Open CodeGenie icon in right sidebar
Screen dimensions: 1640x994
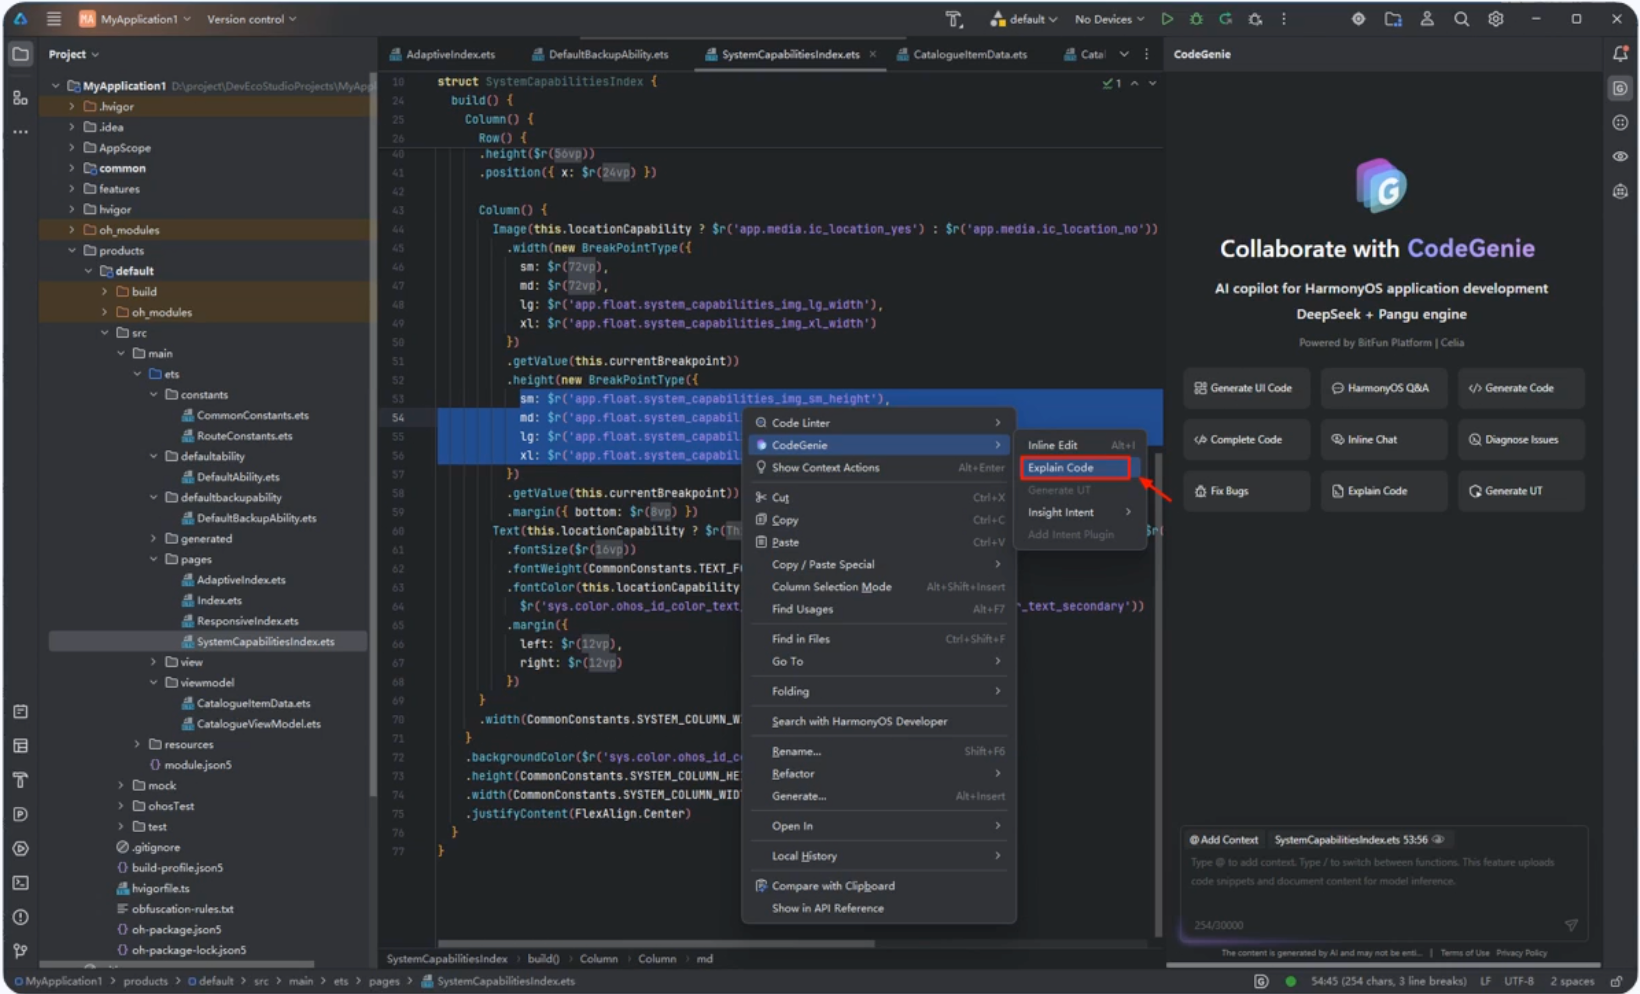pos(1620,88)
